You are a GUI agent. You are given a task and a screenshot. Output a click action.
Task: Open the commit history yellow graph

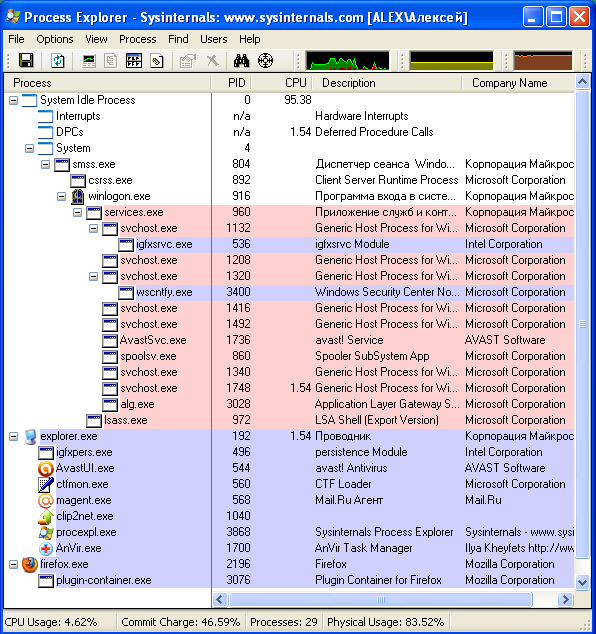451,61
